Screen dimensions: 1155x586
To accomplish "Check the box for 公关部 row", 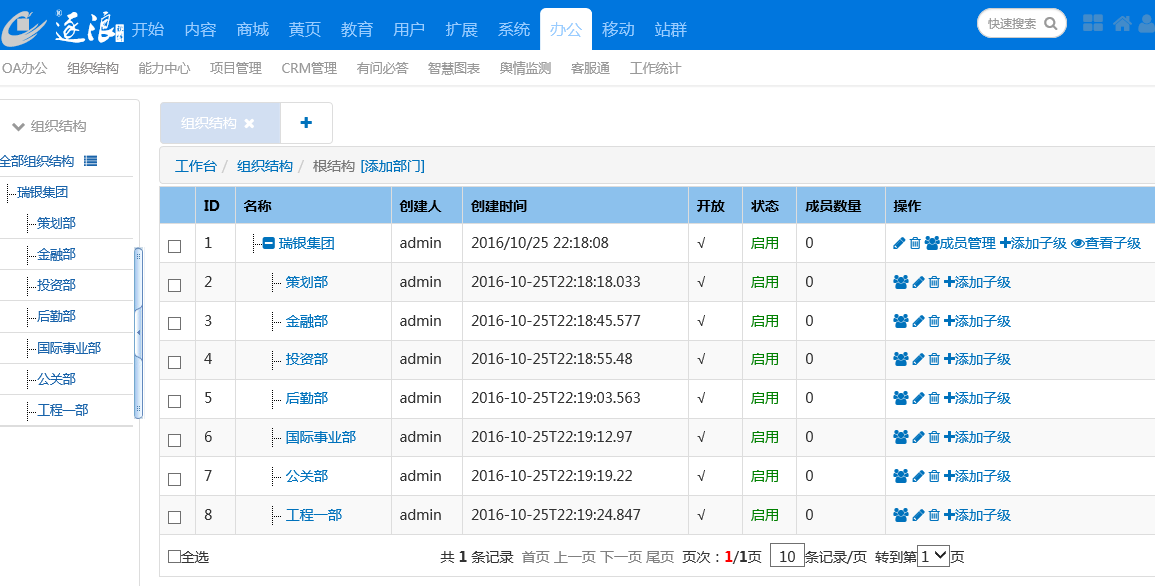I will [x=175, y=479].
